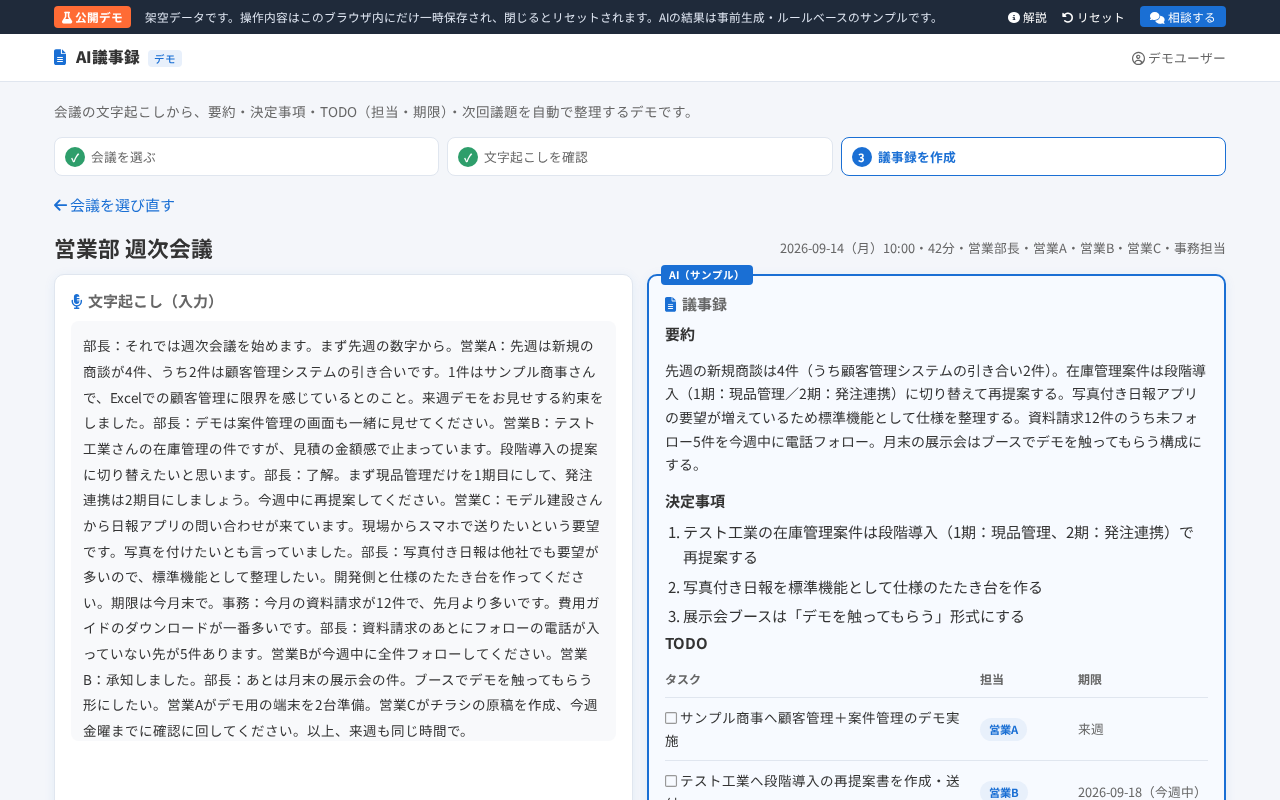Click the 営業B assignee badge
Screen dimensions: 1280x800
coord(1003,791)
